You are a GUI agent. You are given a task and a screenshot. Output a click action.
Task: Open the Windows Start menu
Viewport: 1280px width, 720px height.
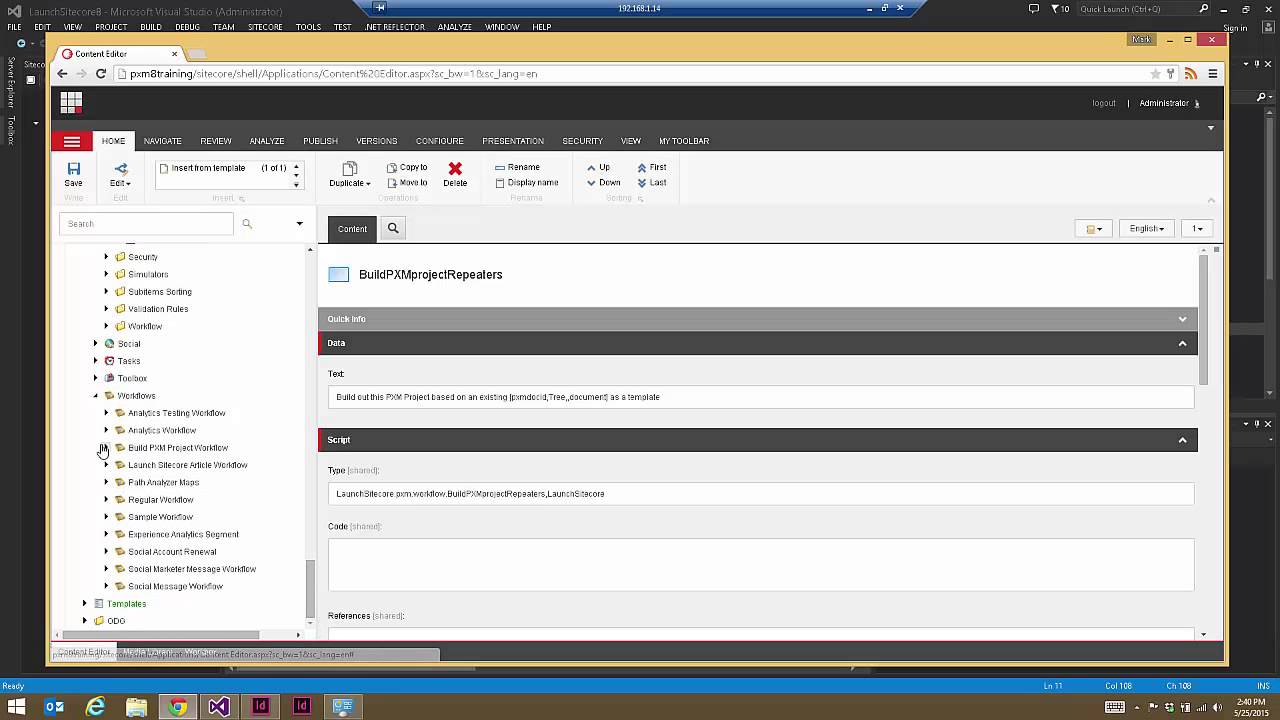point(16,707)
